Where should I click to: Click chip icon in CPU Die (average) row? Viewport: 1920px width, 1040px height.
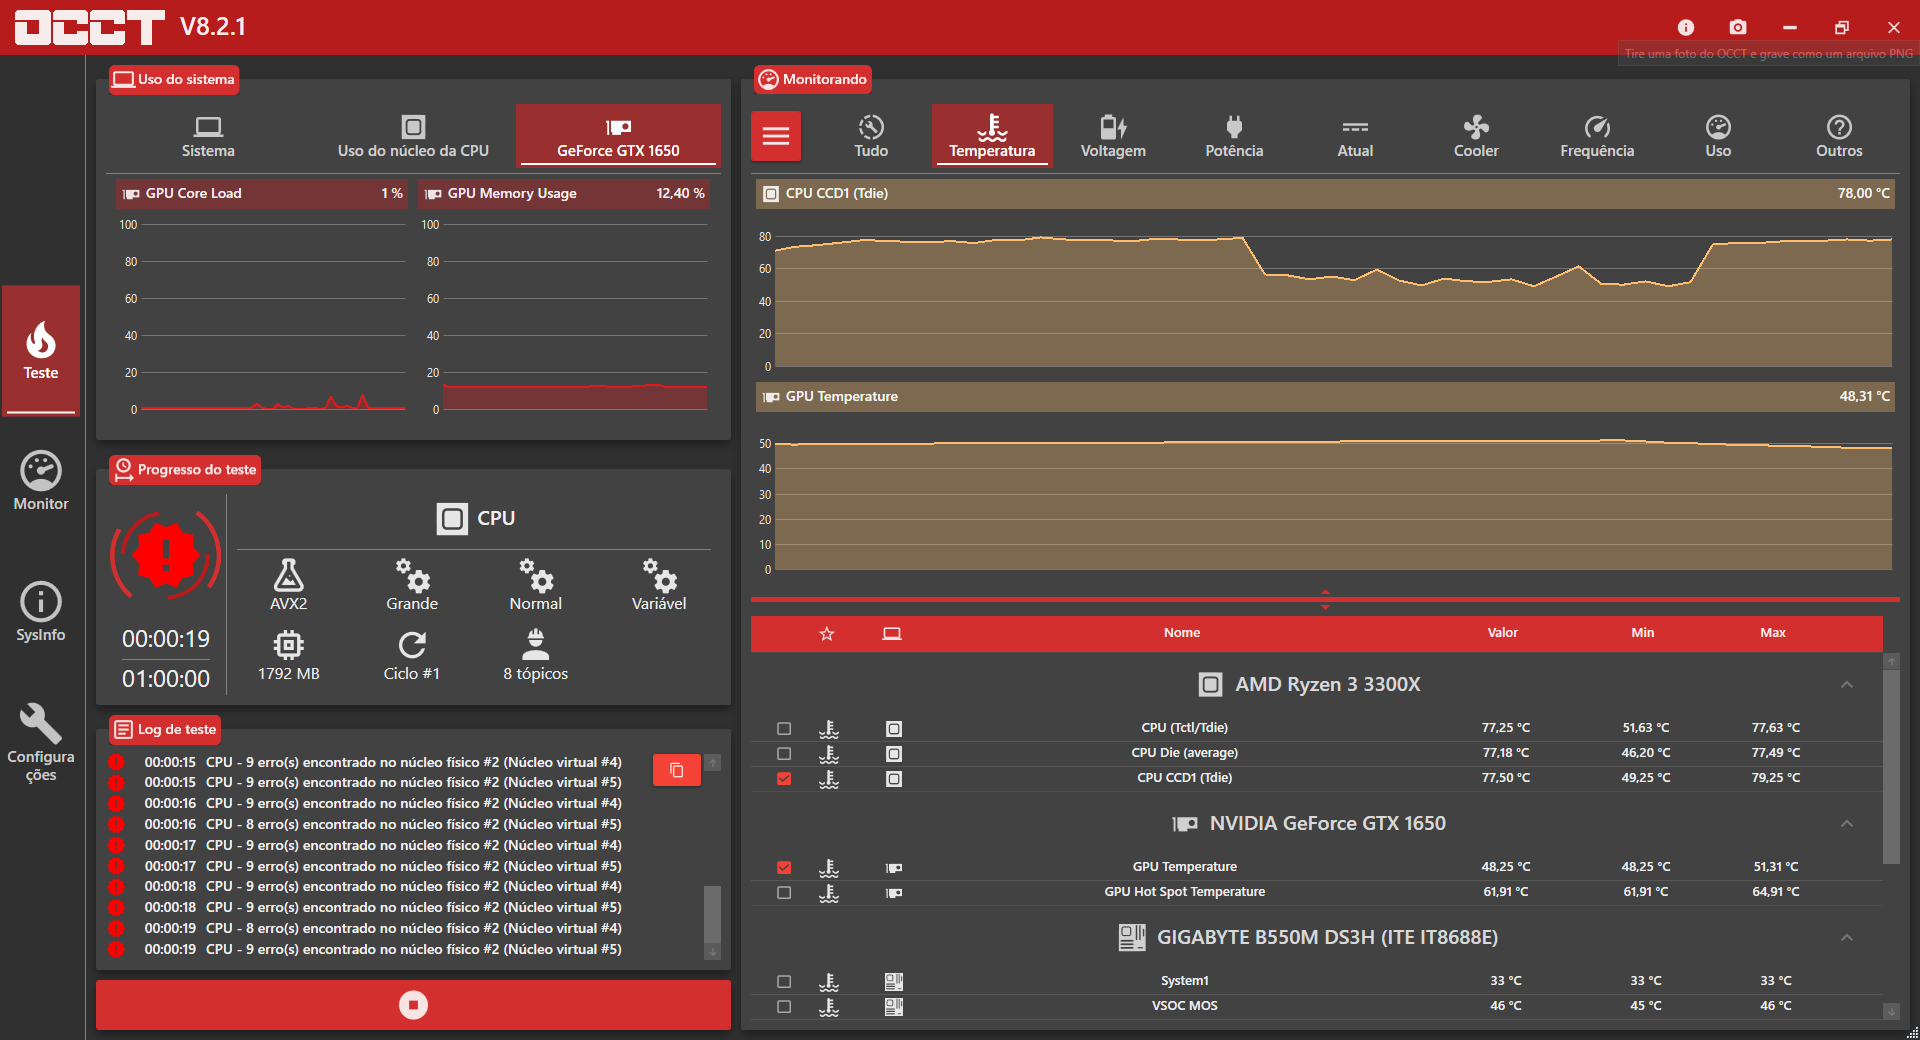pos(894,754)
